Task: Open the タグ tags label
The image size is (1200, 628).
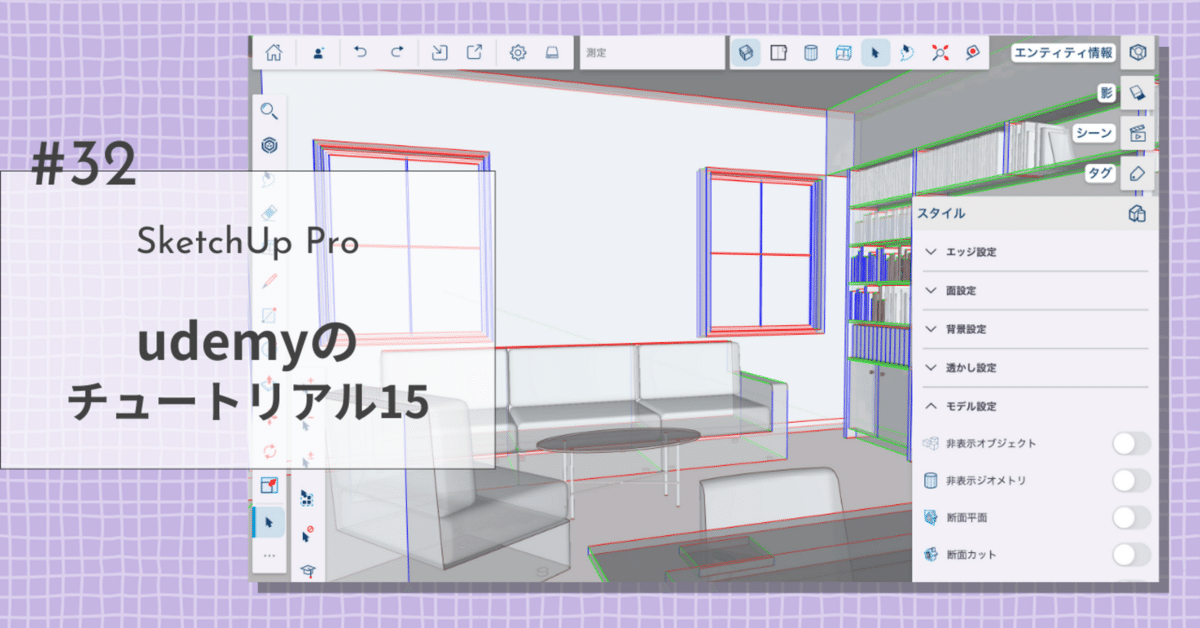Action: [x=1100, y=172]
